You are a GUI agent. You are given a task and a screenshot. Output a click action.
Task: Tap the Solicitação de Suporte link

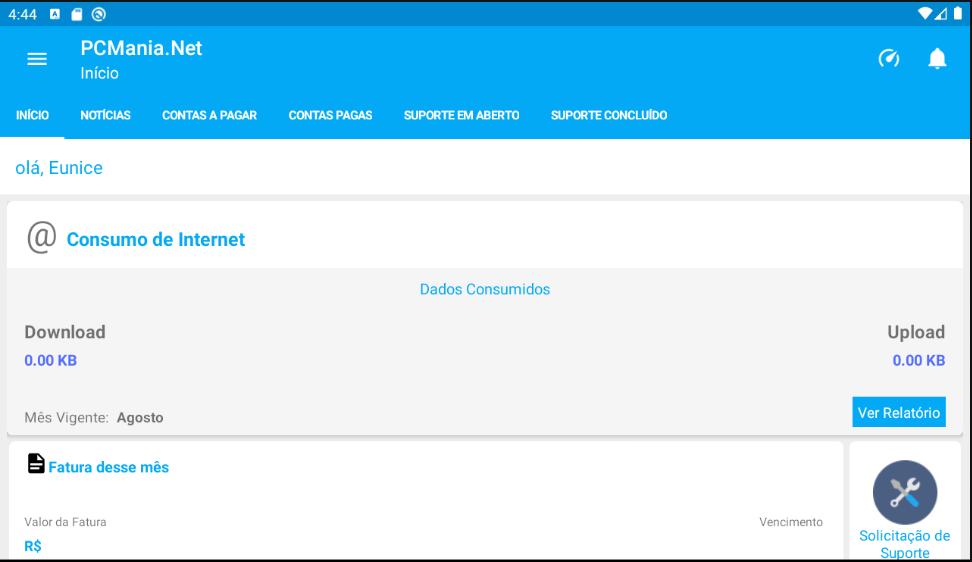coord(904,544)
